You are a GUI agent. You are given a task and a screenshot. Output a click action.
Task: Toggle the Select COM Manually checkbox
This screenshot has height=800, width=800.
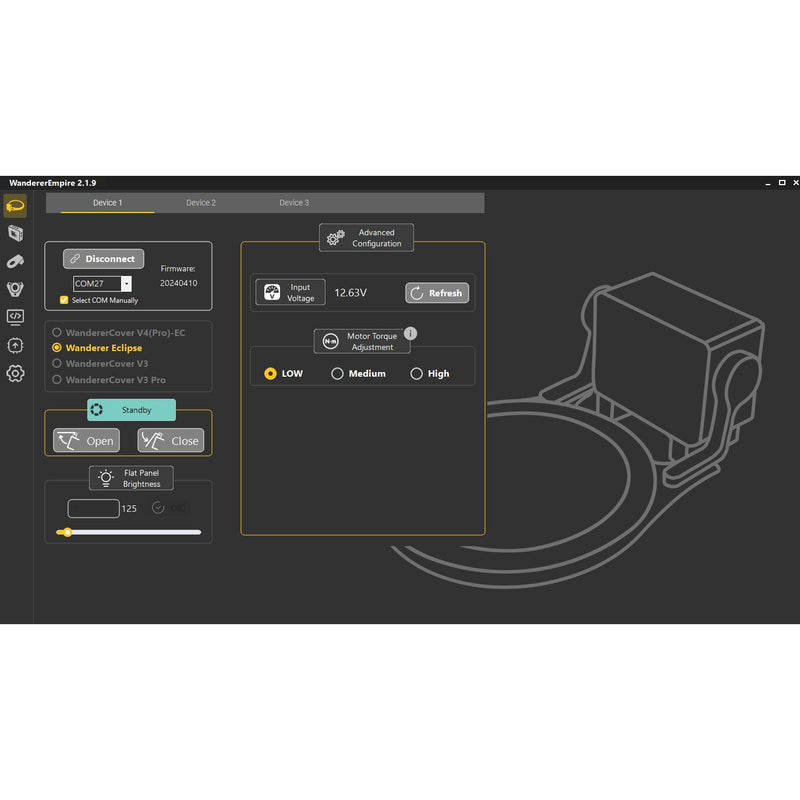[x=64, y=300]
